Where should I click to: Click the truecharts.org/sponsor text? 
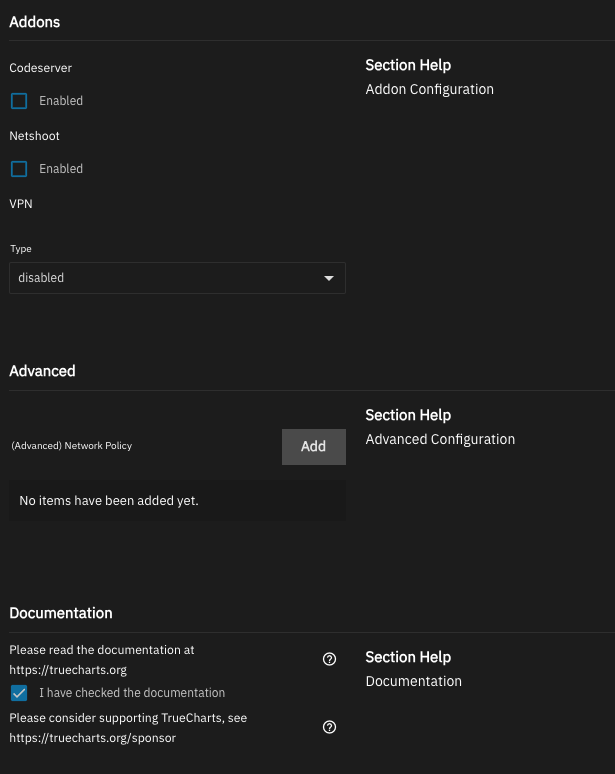pyautogui.click(x=93, y=738)
